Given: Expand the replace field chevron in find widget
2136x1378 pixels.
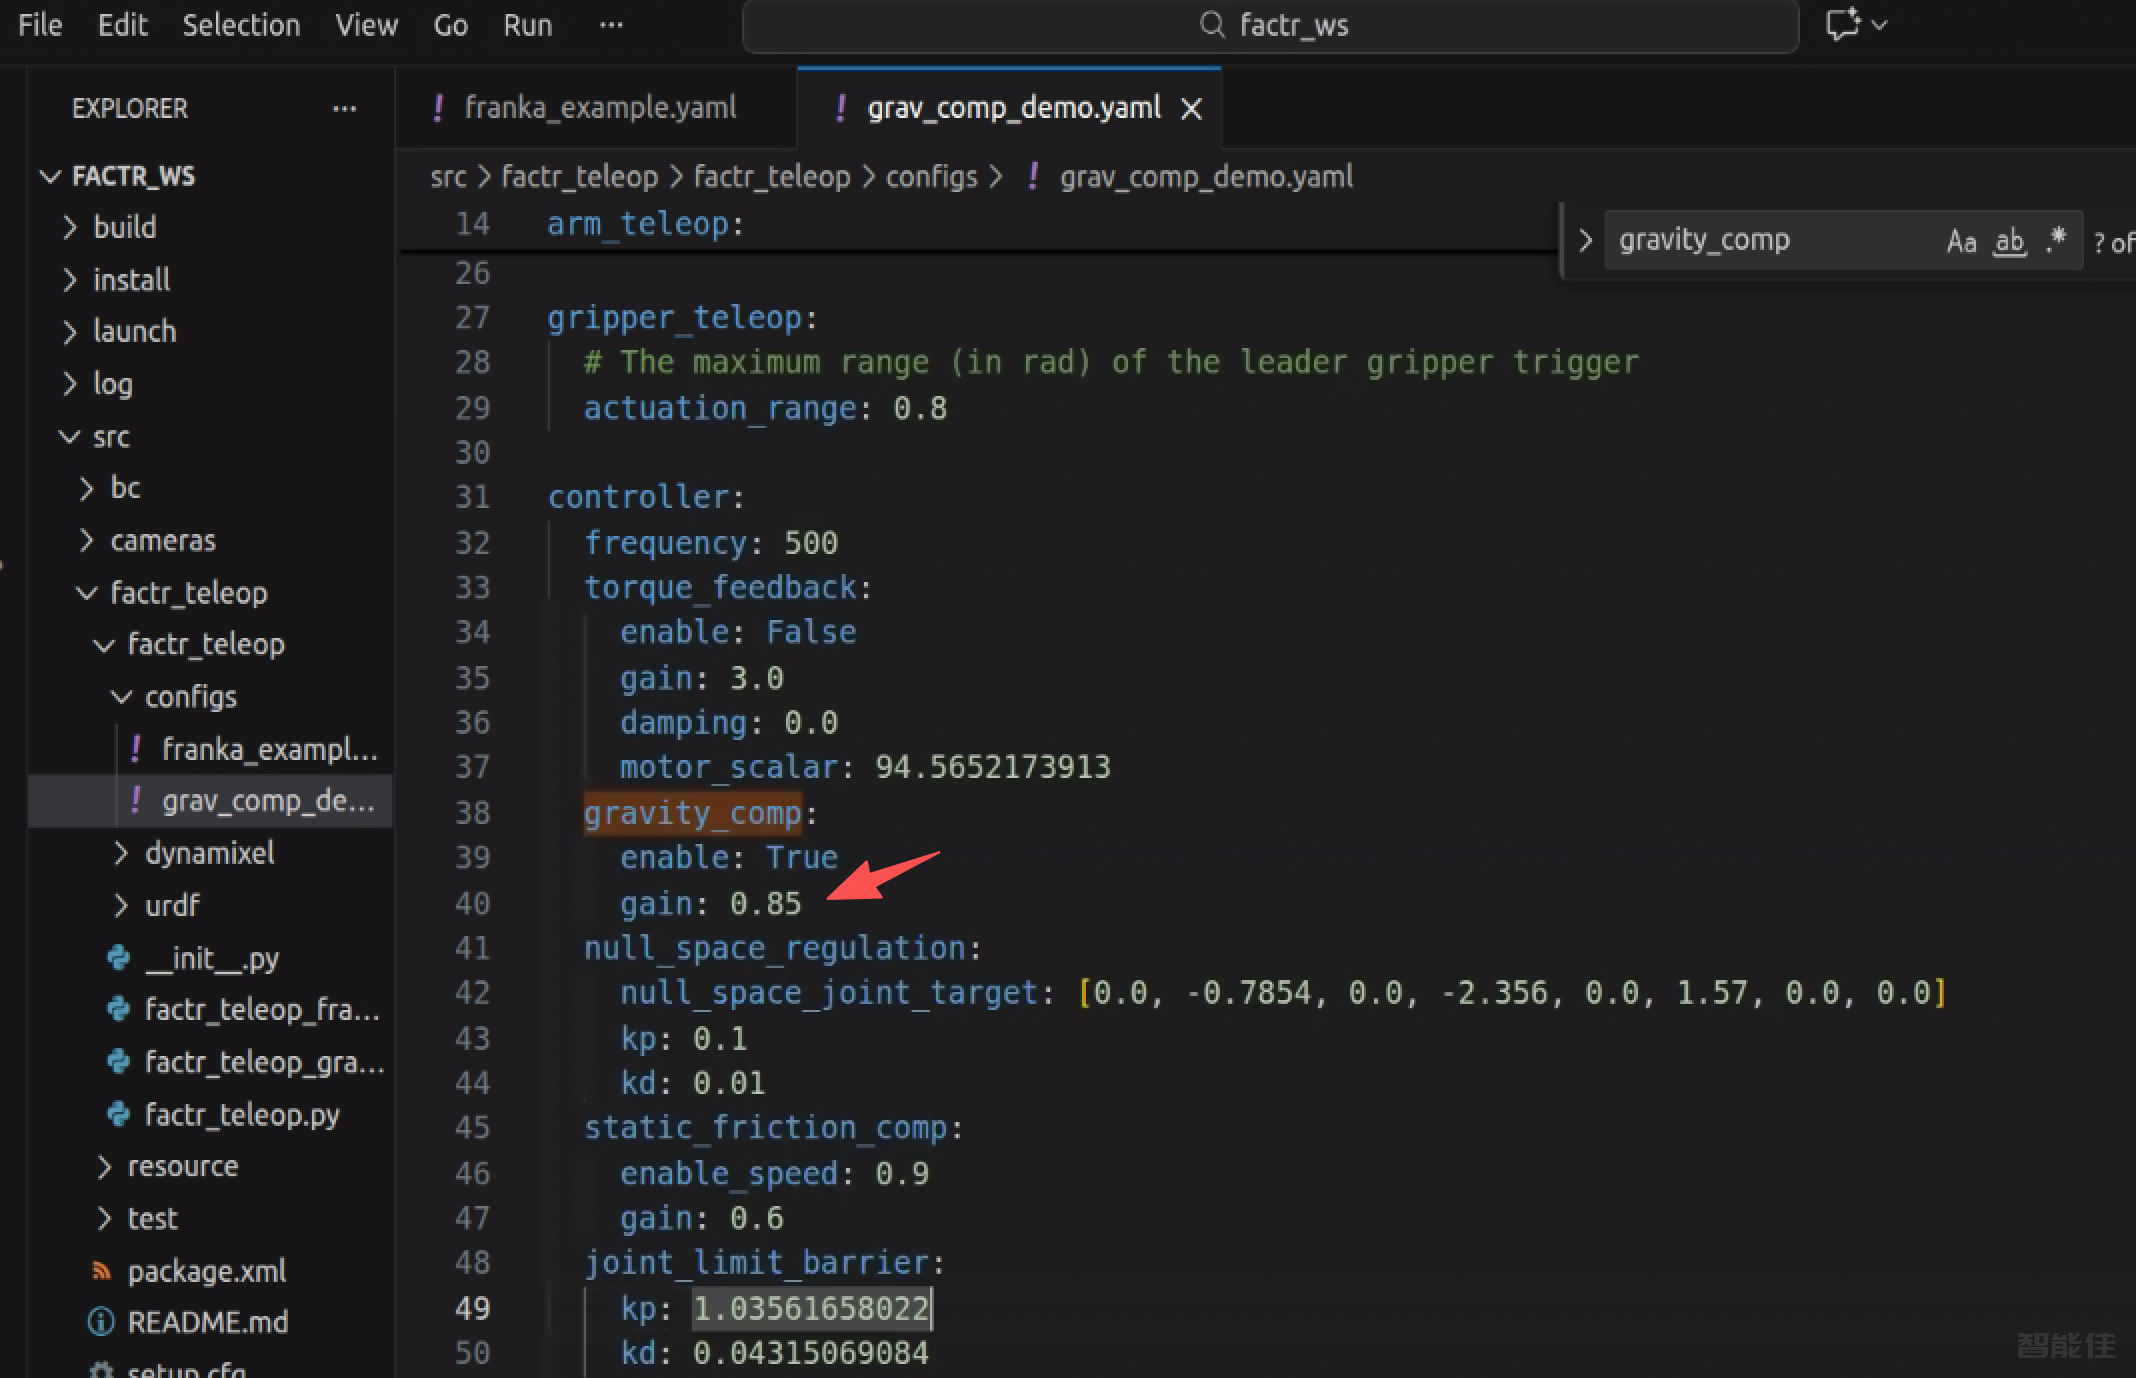Looking at the screenshot, I should [1585, 241].
